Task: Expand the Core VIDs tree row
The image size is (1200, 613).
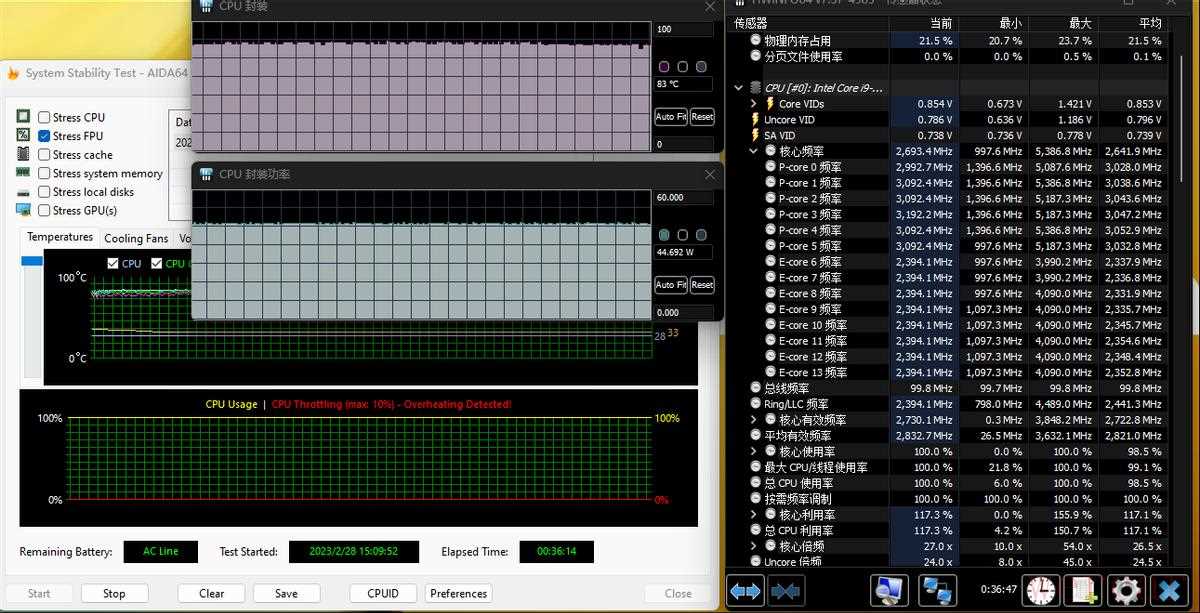Action: [x=754, y=104]
